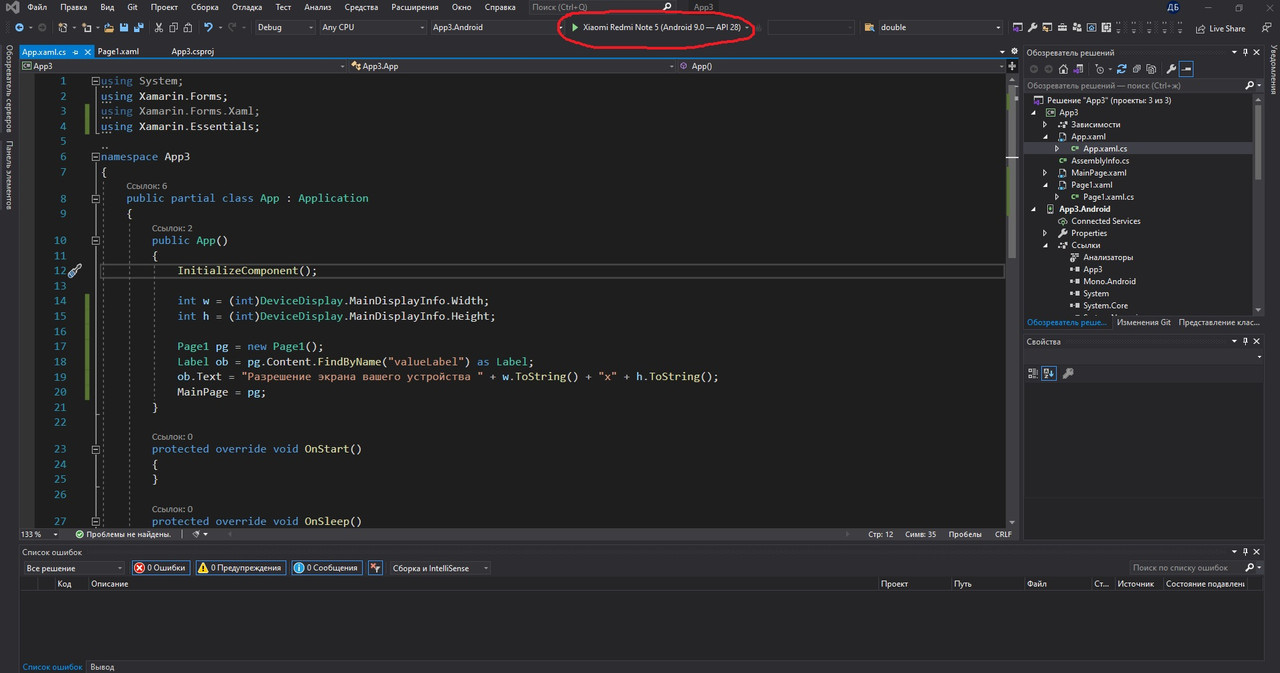
Task: Open the Отладка menu
Action: coord(247,7)
